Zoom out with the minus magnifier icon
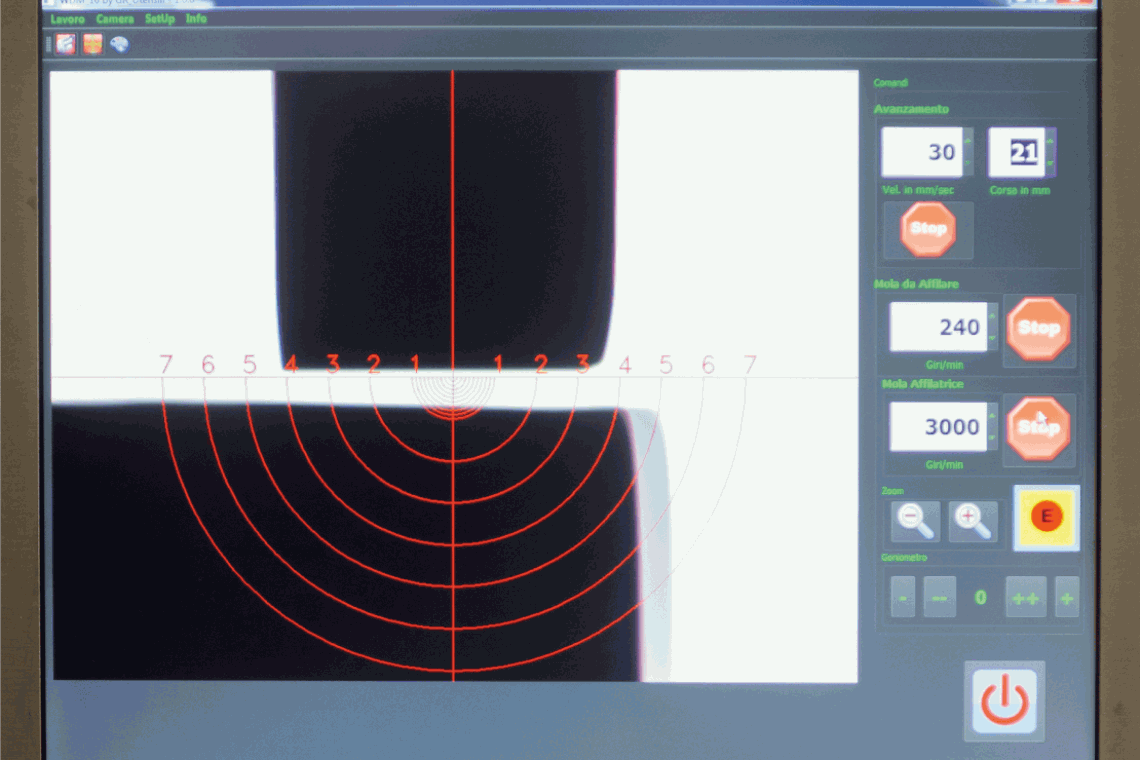 (915, 521)
